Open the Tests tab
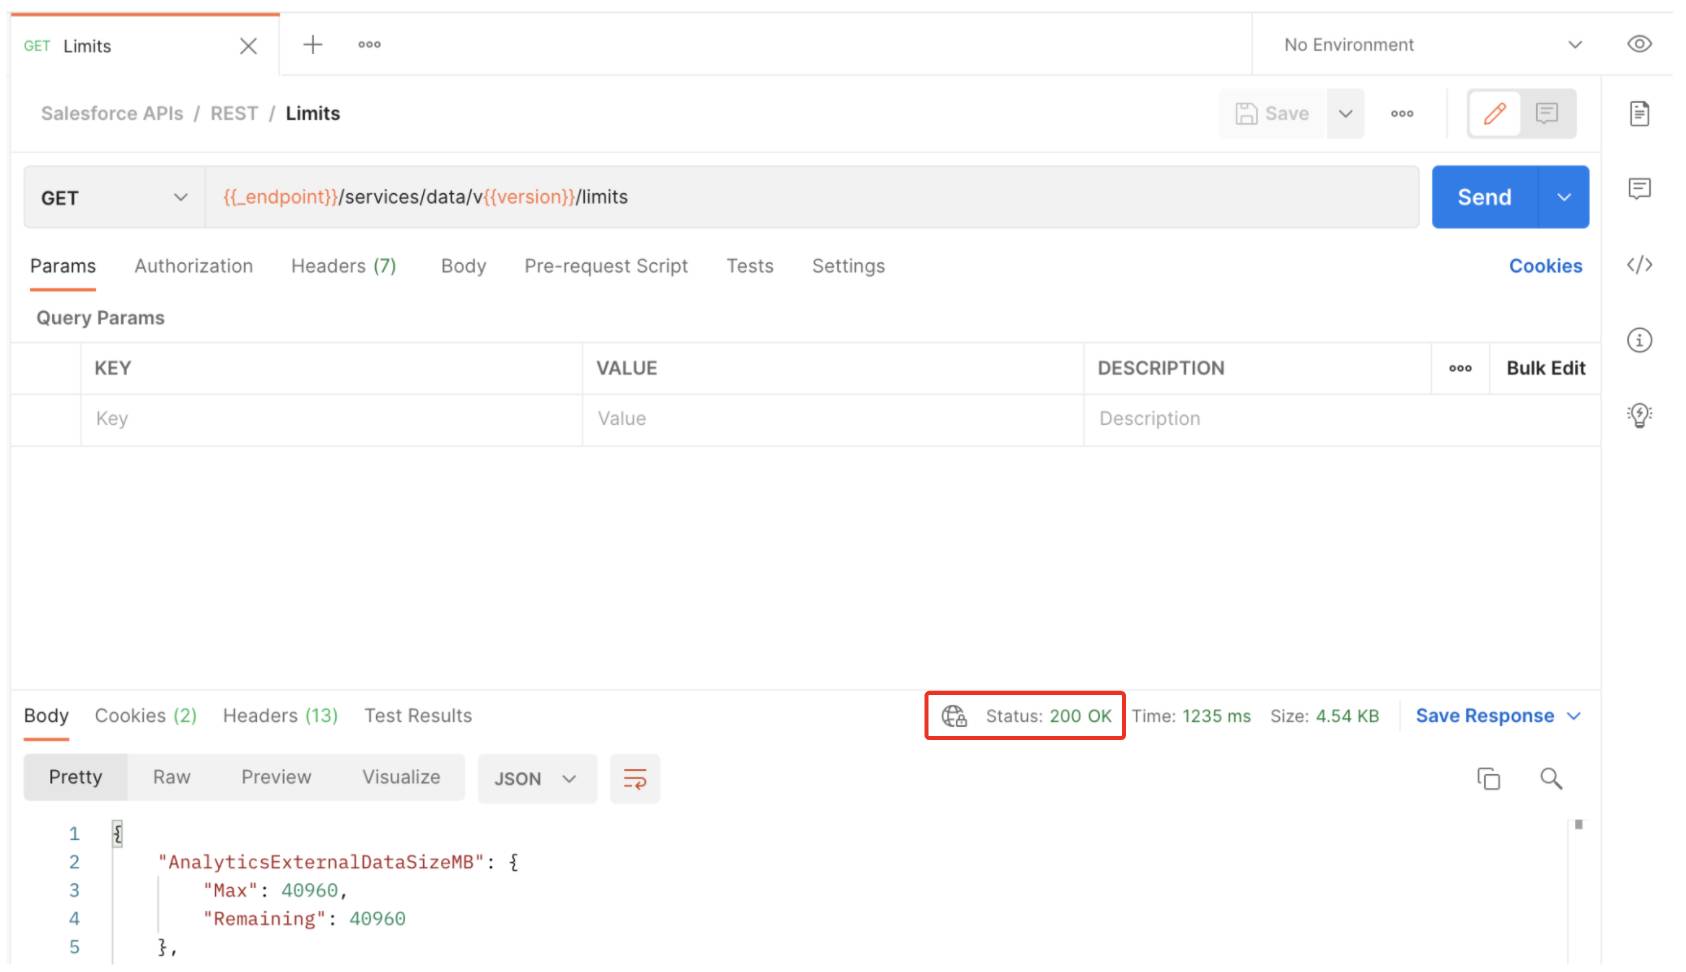The image size is (1686, 972). (x=750, y=266)
